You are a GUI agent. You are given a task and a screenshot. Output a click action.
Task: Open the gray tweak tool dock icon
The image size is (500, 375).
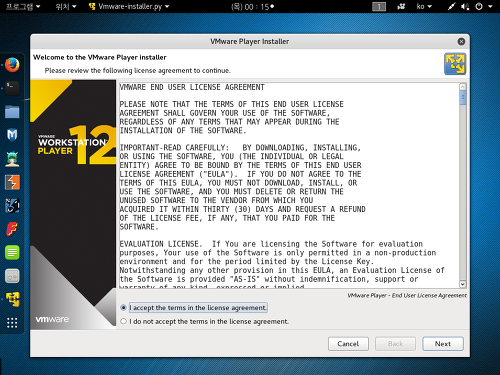pyautogui.click(x=12, y=276)
